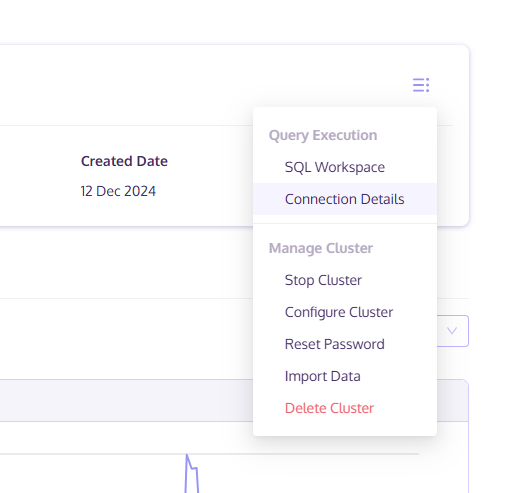Click the Query Execution section header
This screenshot has width=520, height=493.
pyautogui.click(x=323, y=135)
